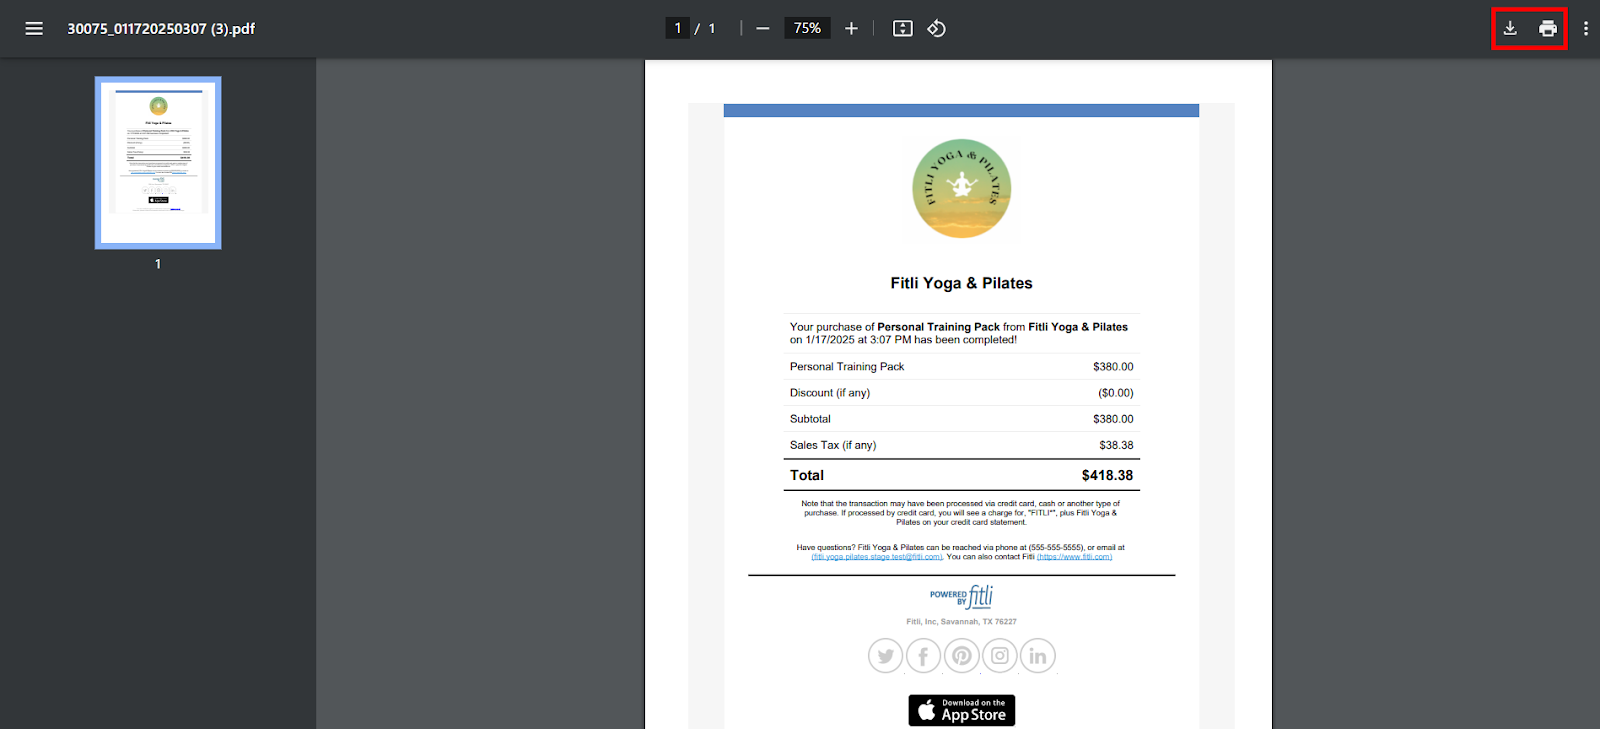Screen dimensions: 1600x729
Task: Click the Facebook icon in receipt
Action: pyautogui.click(x=923, y=656)
